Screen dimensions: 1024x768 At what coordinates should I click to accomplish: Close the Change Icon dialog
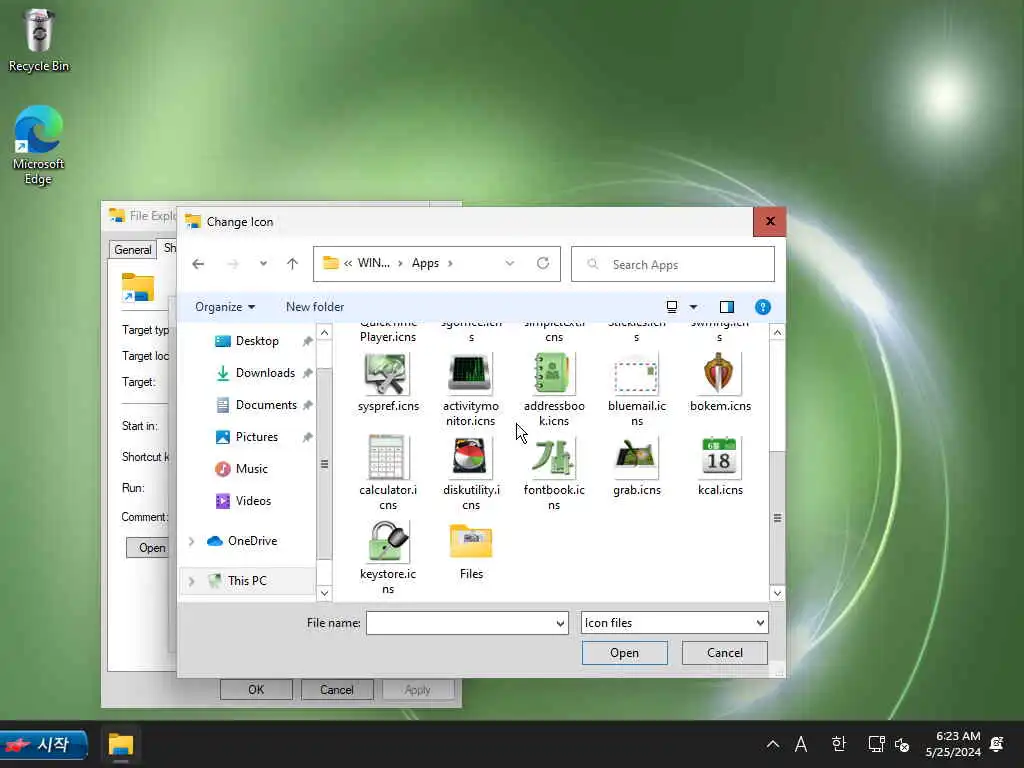click(x=769, y=221)
